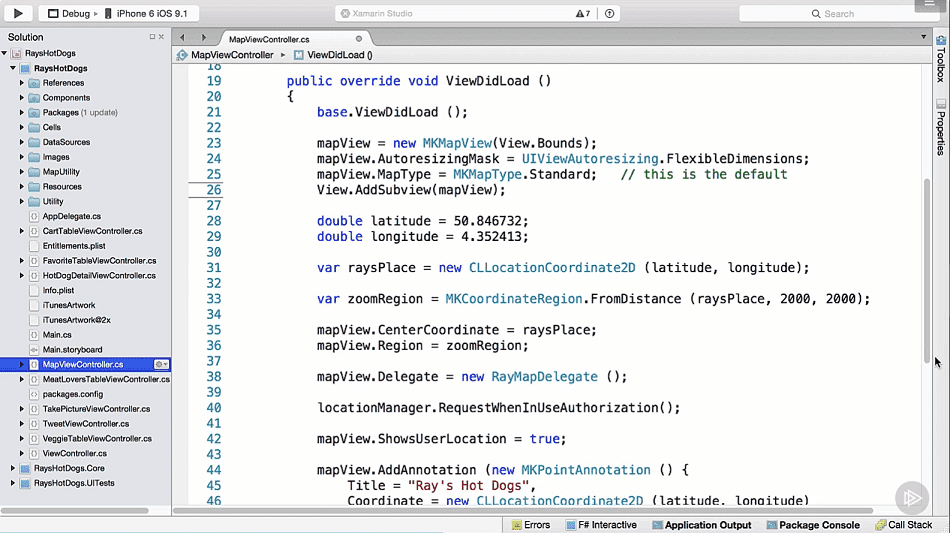Expand the Cells folder
Viewport: 950px width, 533px height.
(22, 127)
